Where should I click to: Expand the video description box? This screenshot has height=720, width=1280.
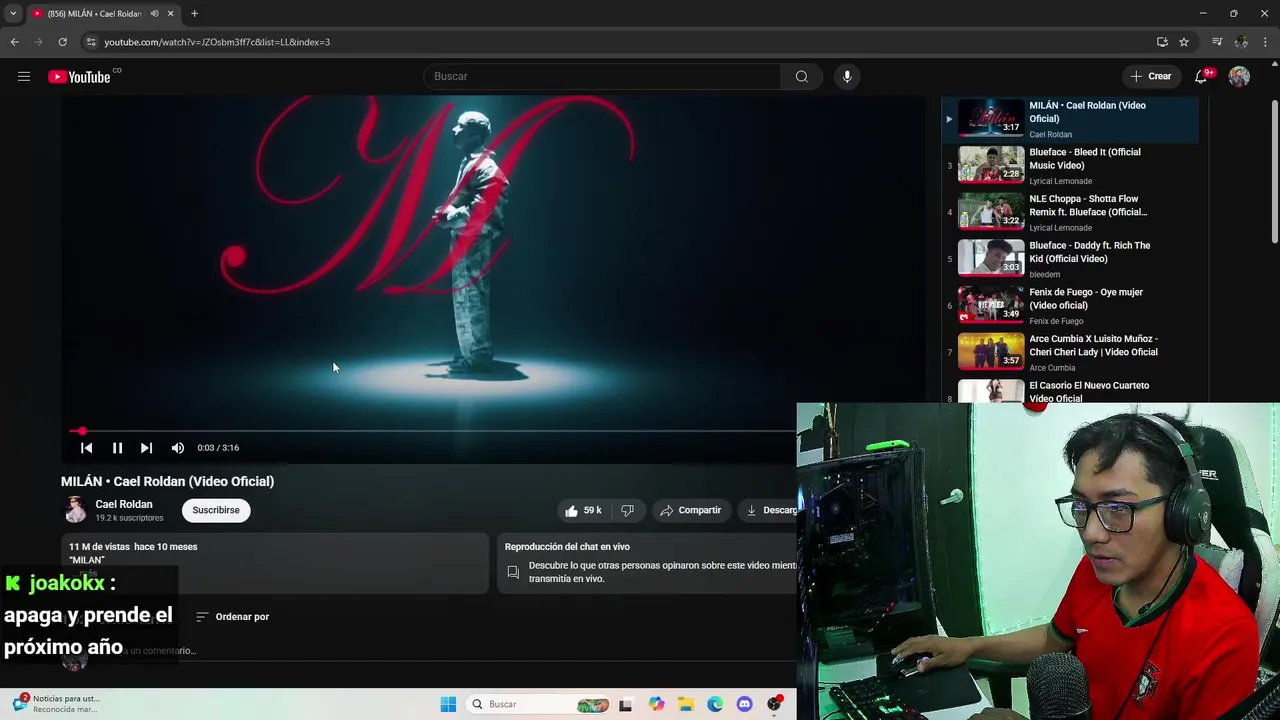[275, 563]
